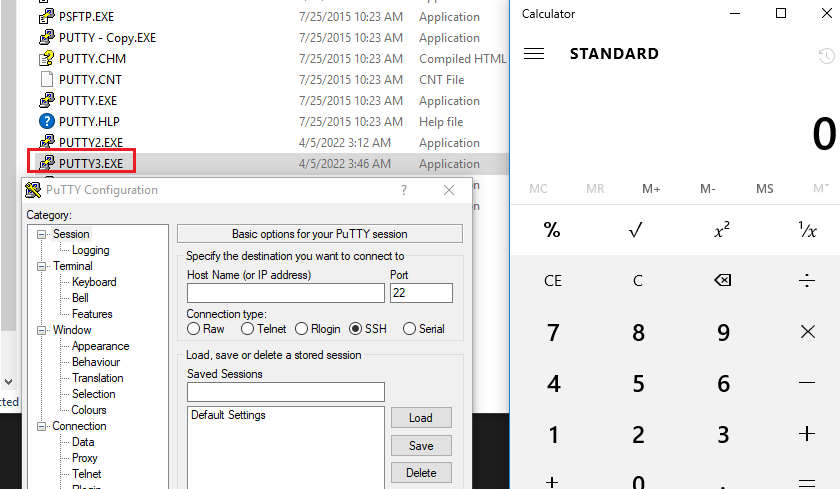Collapse the Terminal tree node

coord(41,266)
